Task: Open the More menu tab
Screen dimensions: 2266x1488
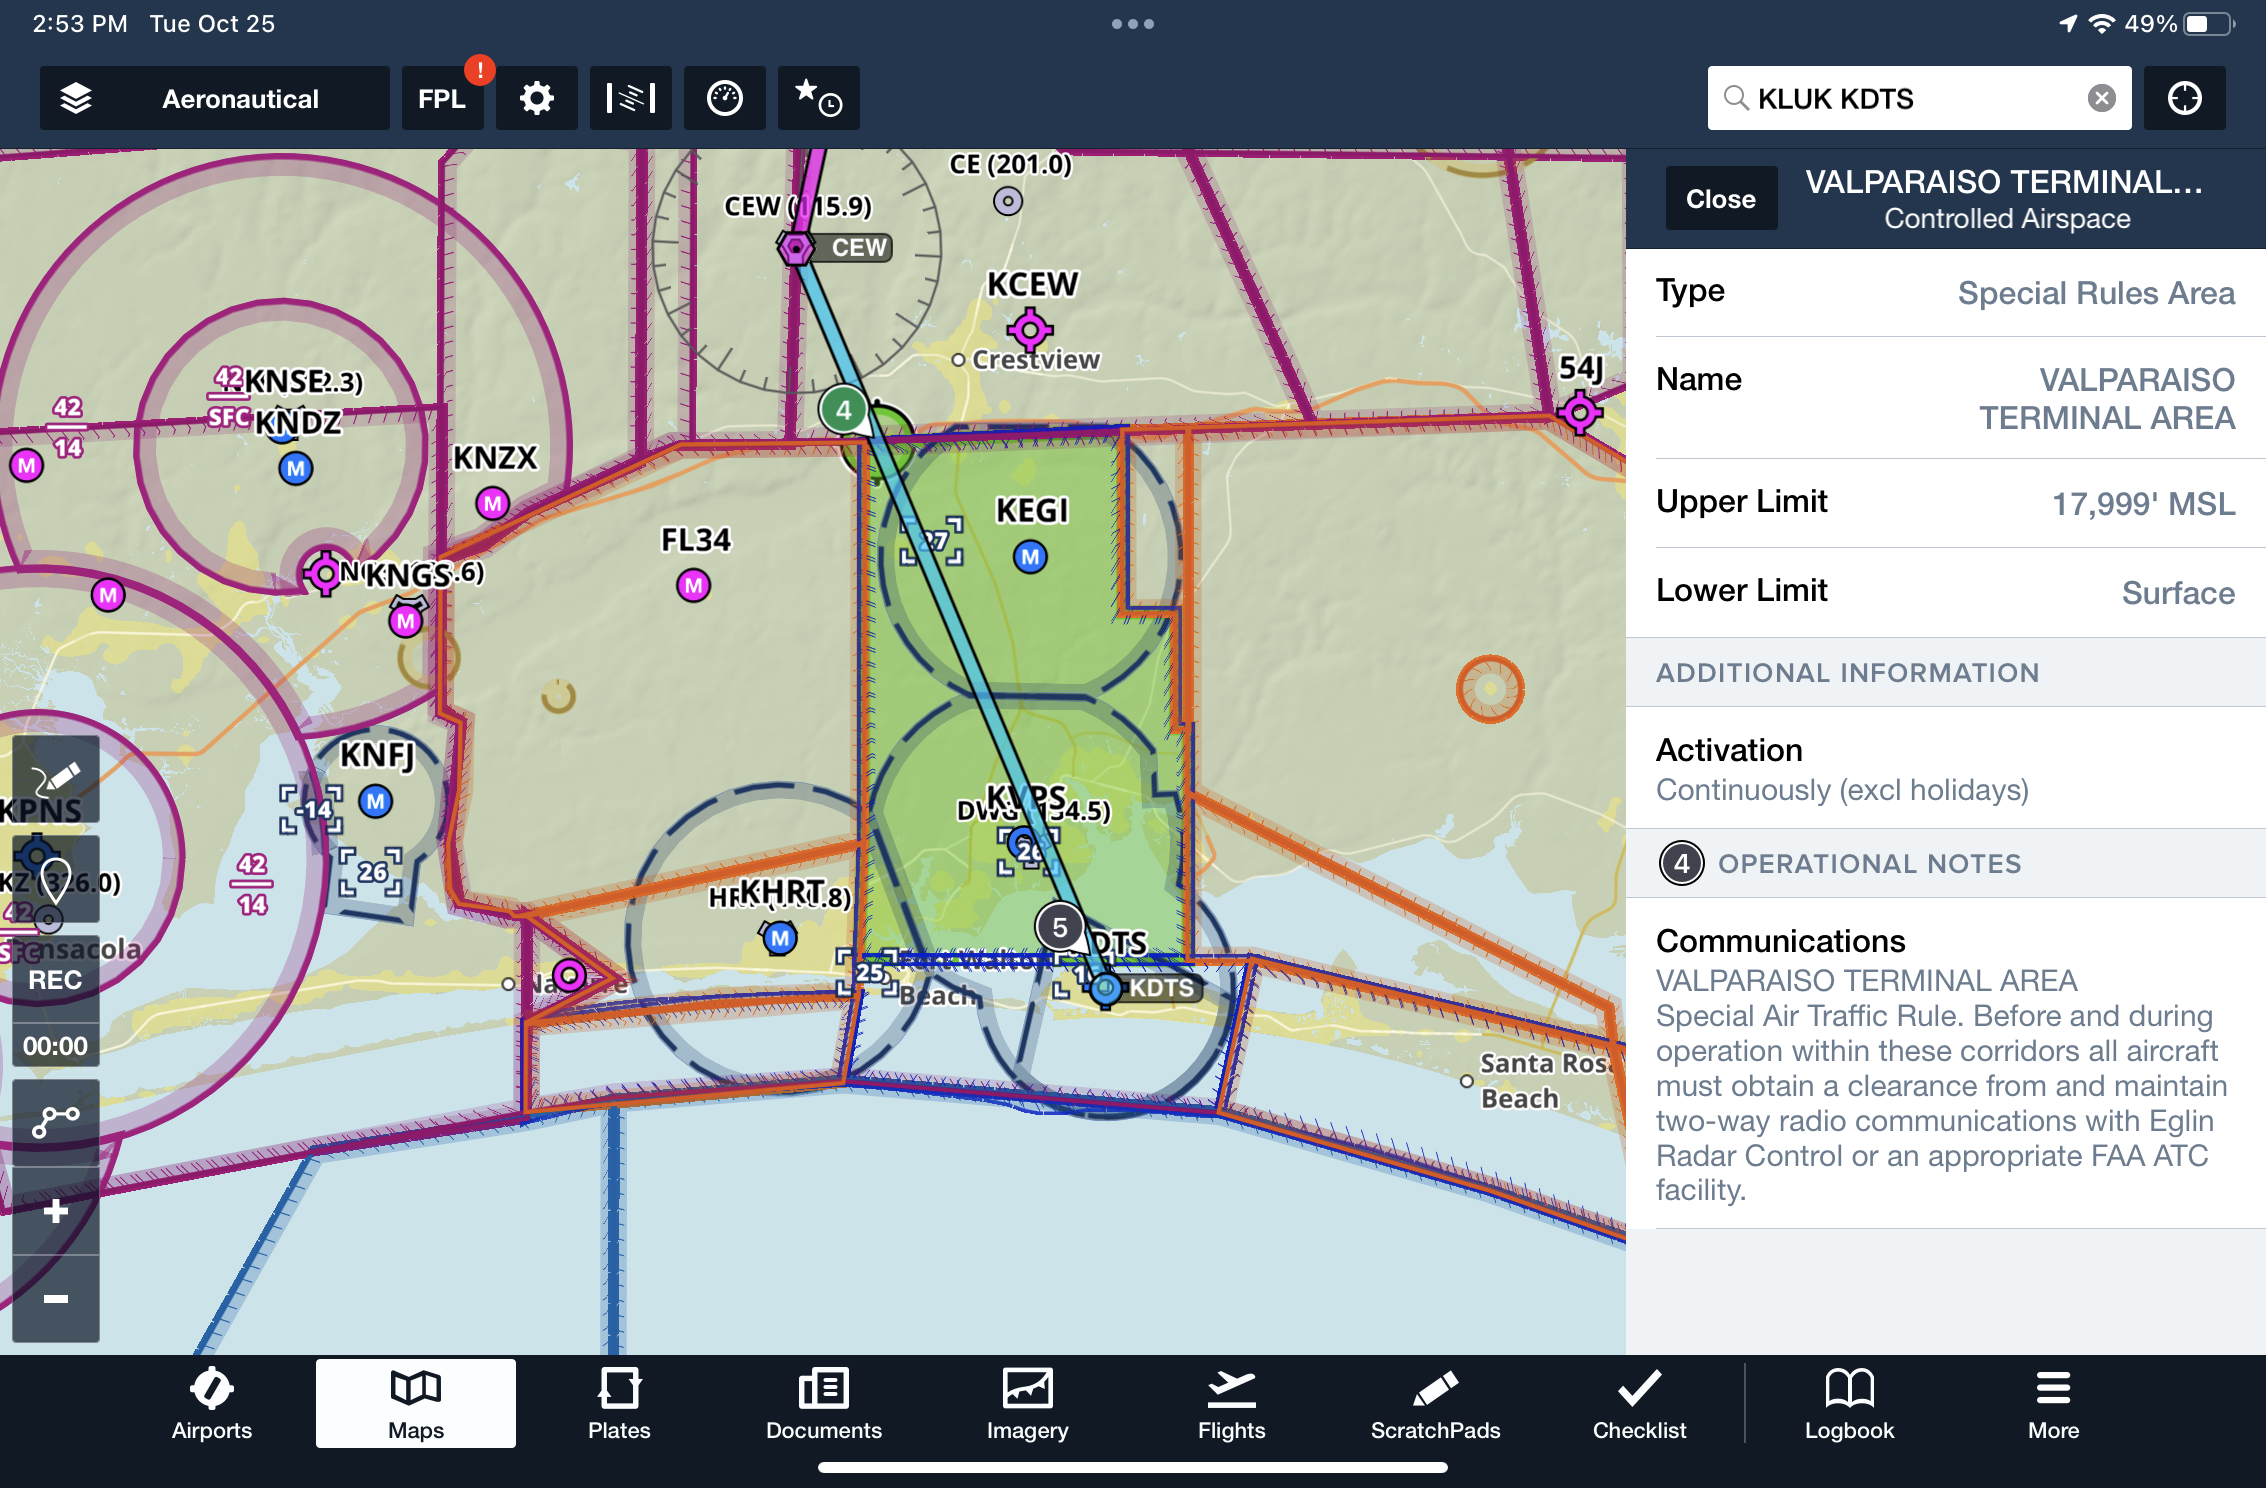Action: coord(2054,1404)
